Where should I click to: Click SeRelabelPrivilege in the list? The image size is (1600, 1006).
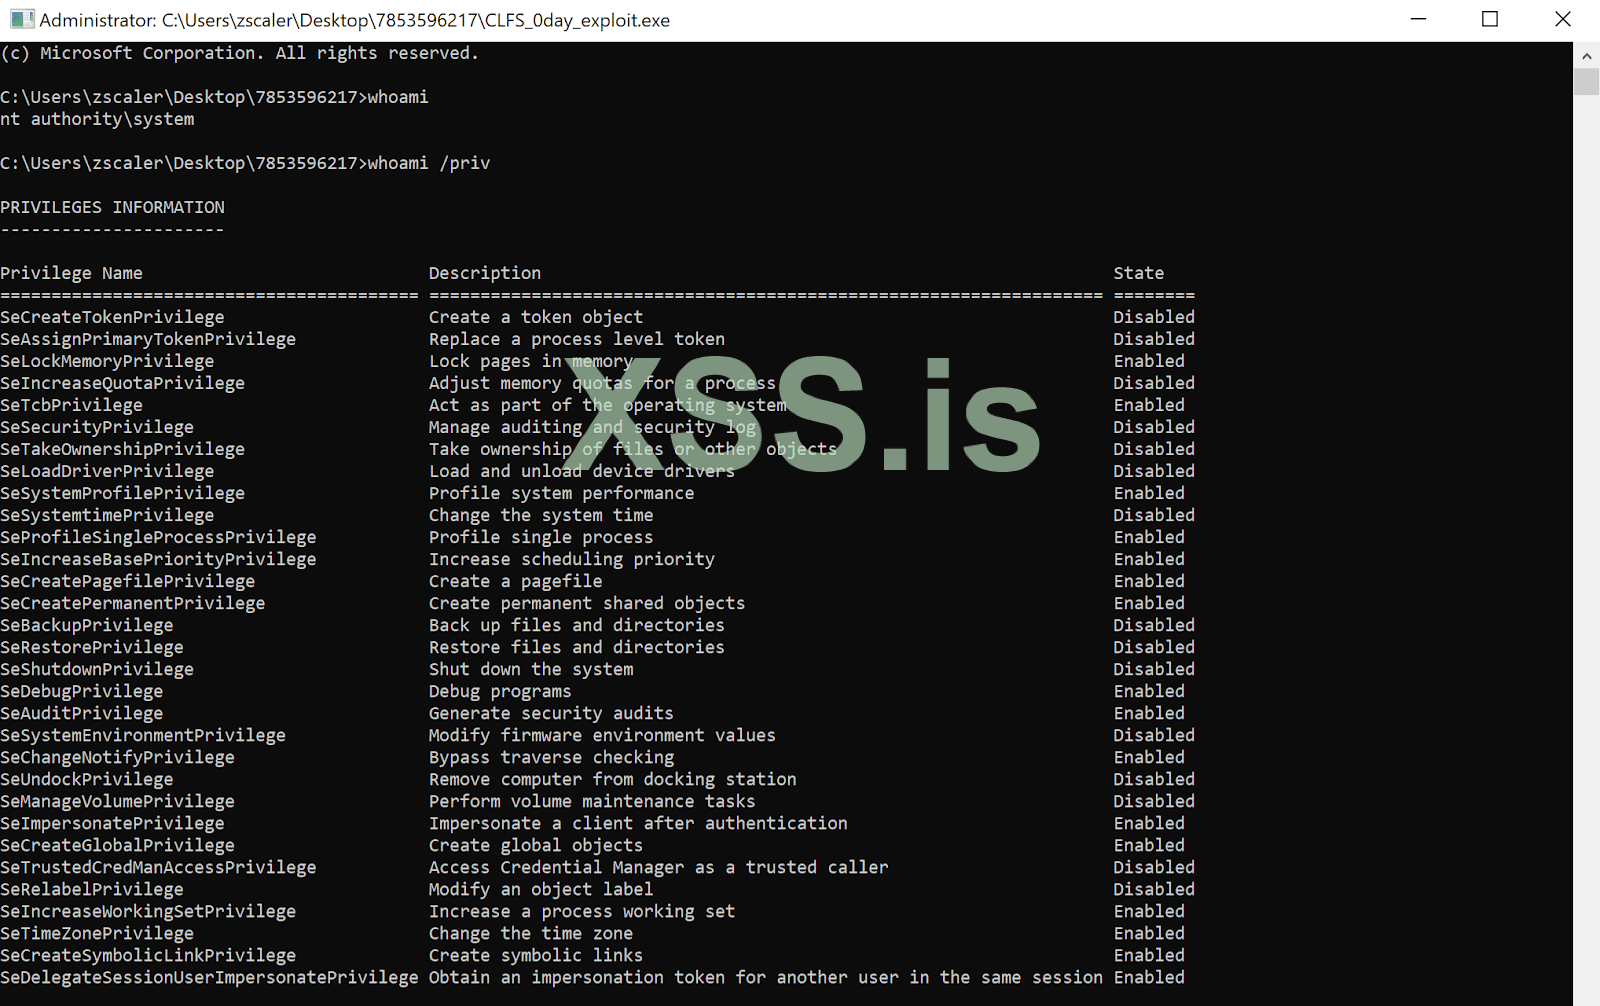(92, 889)
